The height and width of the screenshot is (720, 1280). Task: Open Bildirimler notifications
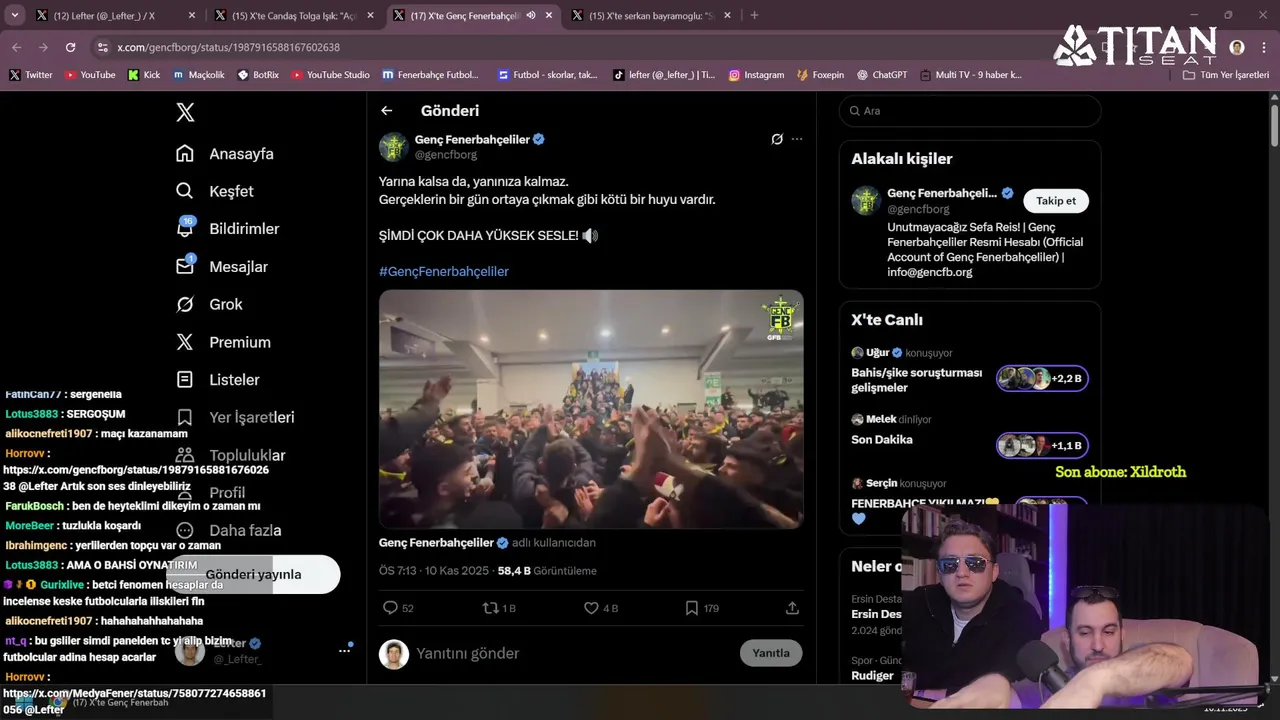(x=227, y=229)
